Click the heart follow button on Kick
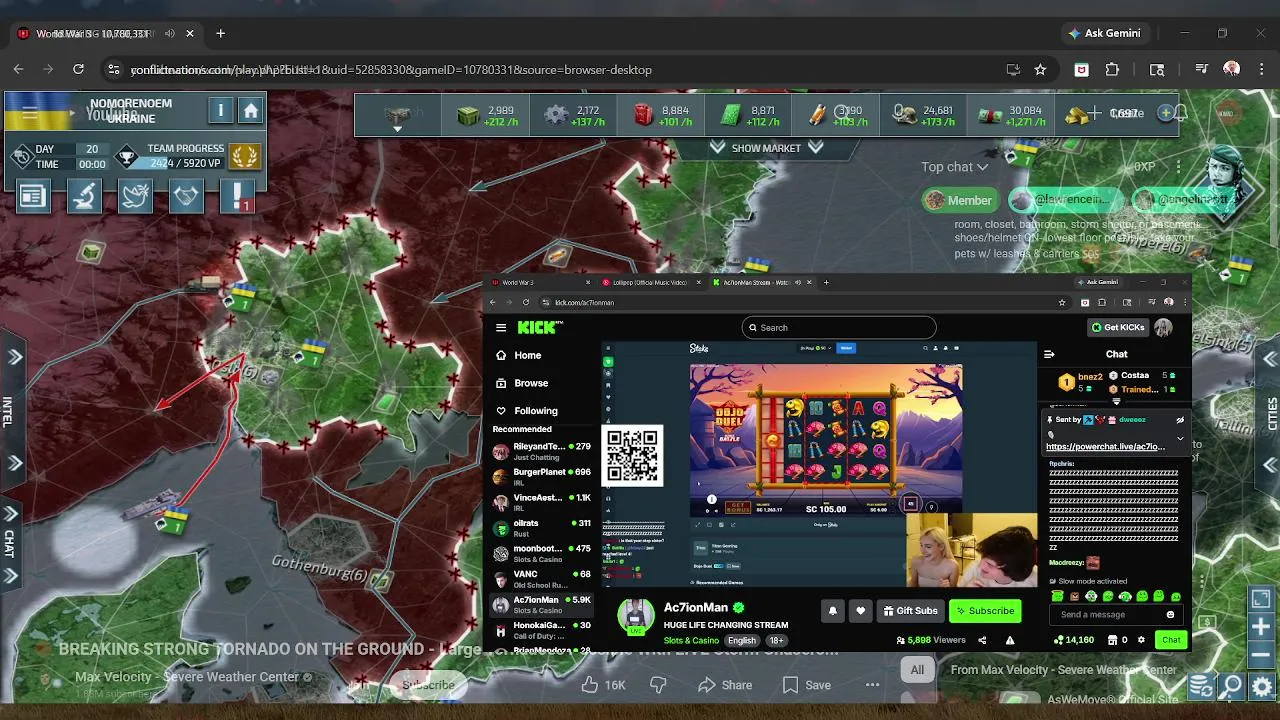 [x=860, y=611]
